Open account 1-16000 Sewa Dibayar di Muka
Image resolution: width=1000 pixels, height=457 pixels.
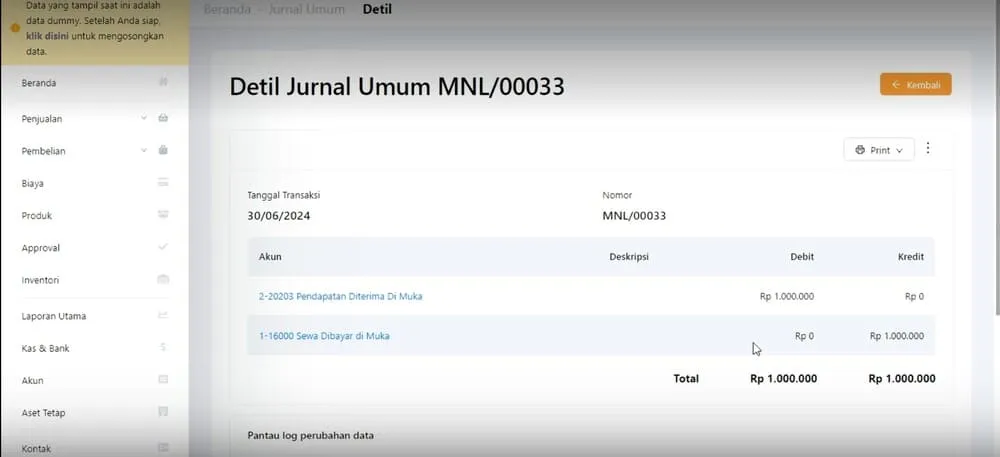point(324,336)
